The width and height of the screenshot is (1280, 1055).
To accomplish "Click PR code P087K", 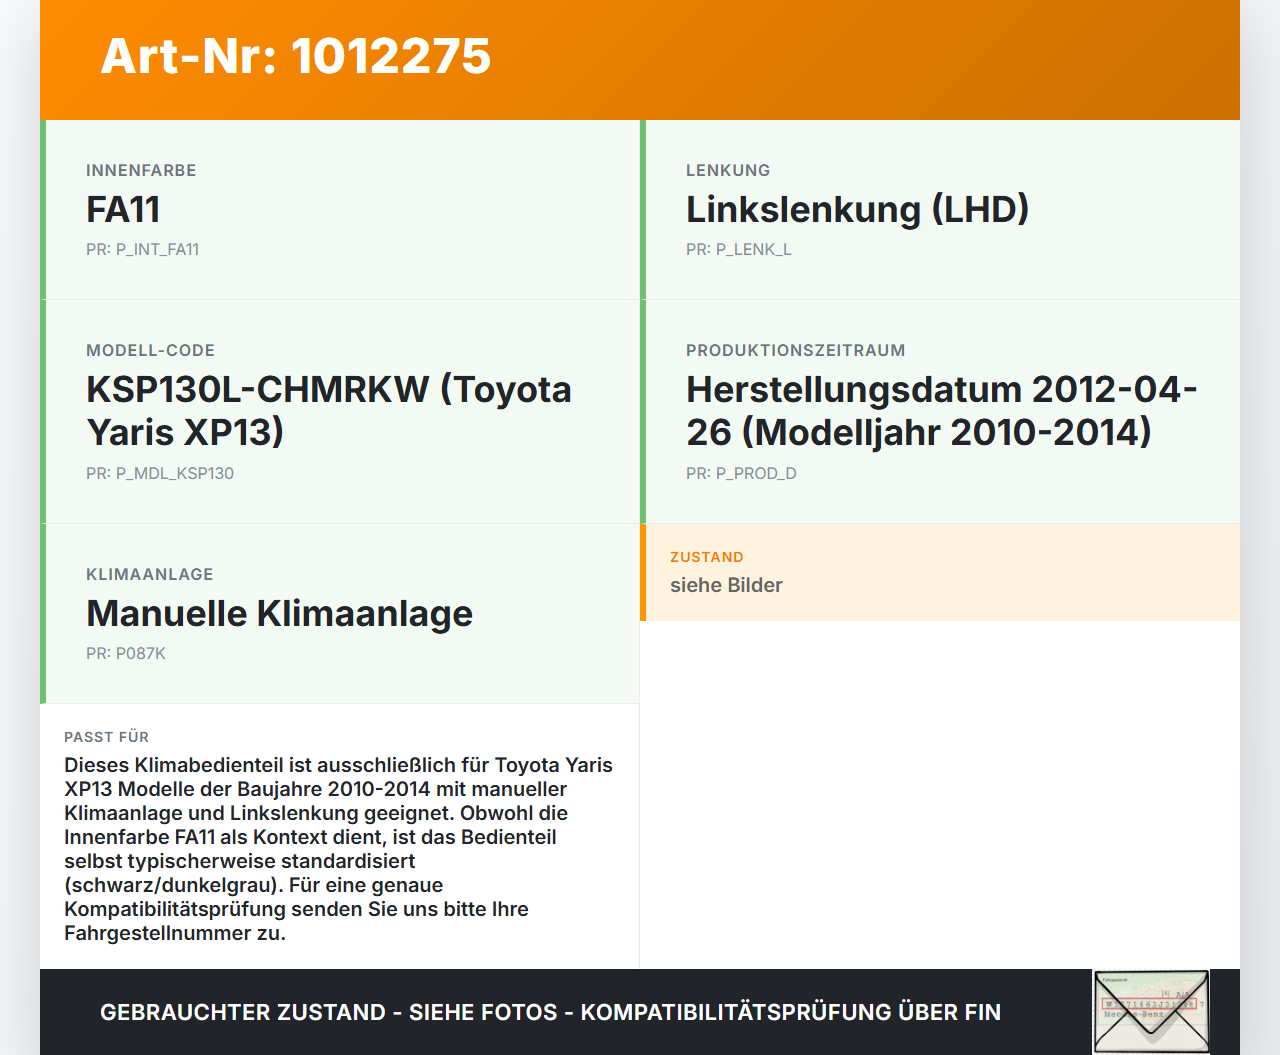I will pyautogui.click(x=126, y=653).
